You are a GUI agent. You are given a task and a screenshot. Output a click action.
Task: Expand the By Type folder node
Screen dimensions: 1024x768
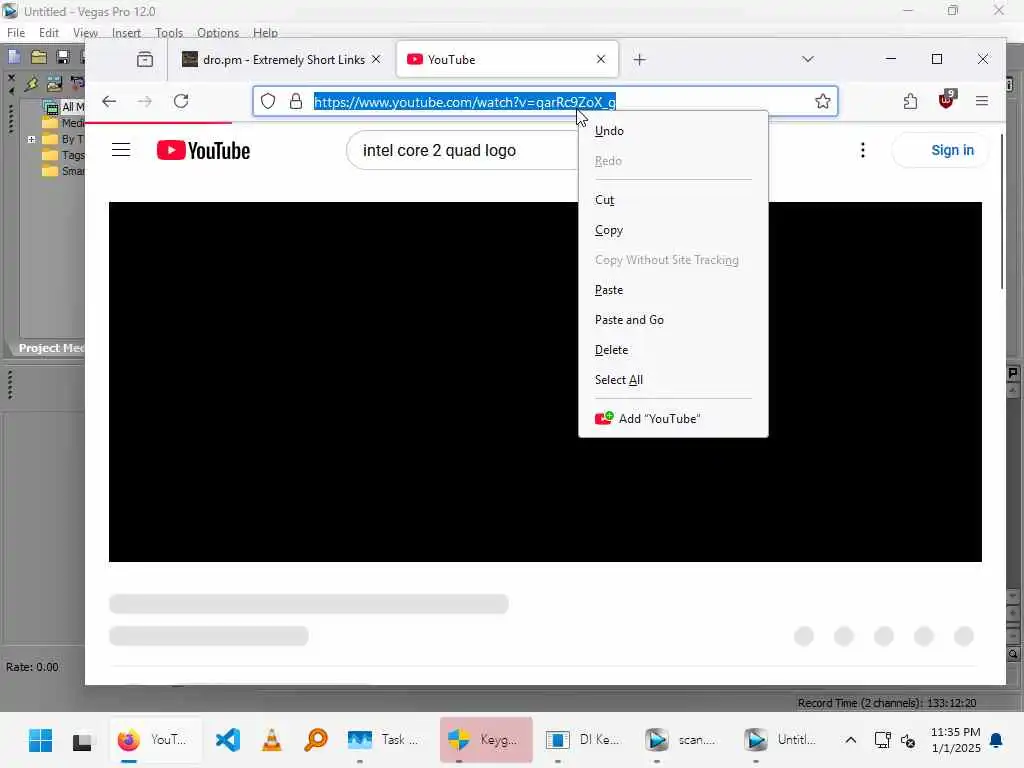[31, 139]
